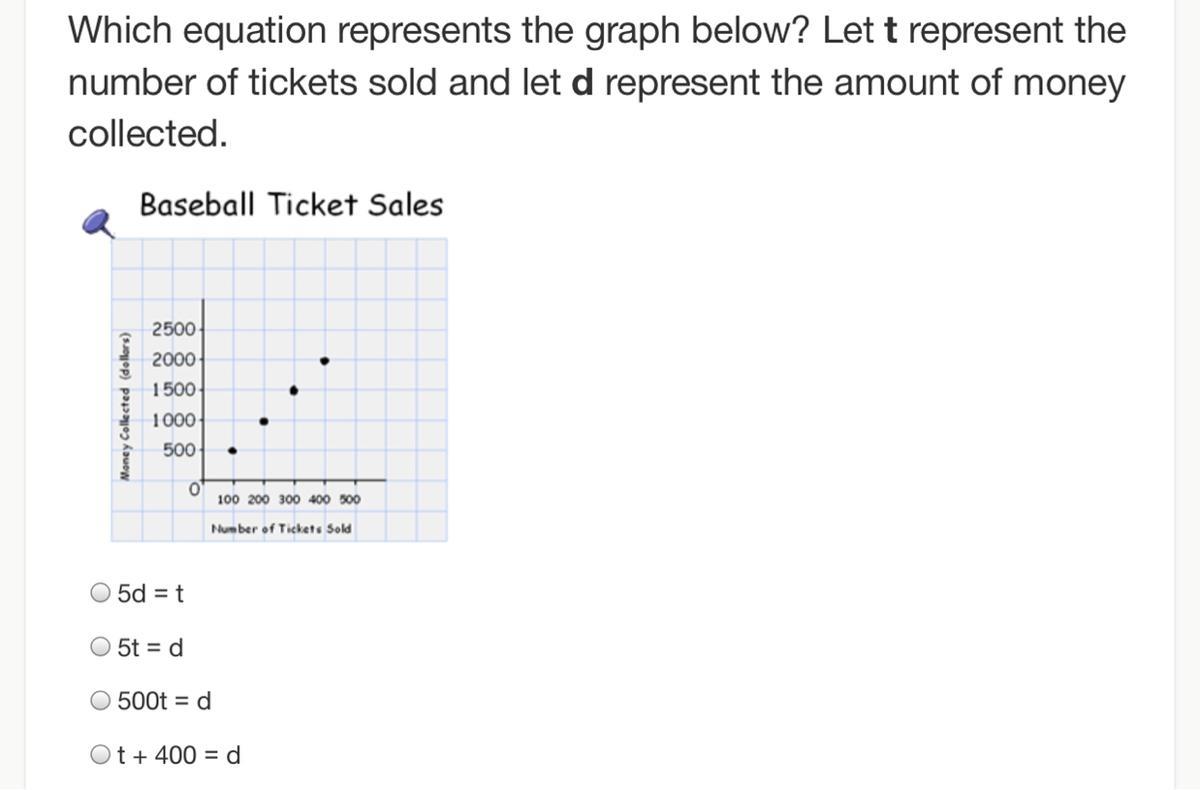Click the "Number of Tickets Sold" axis label

[282, 529]
